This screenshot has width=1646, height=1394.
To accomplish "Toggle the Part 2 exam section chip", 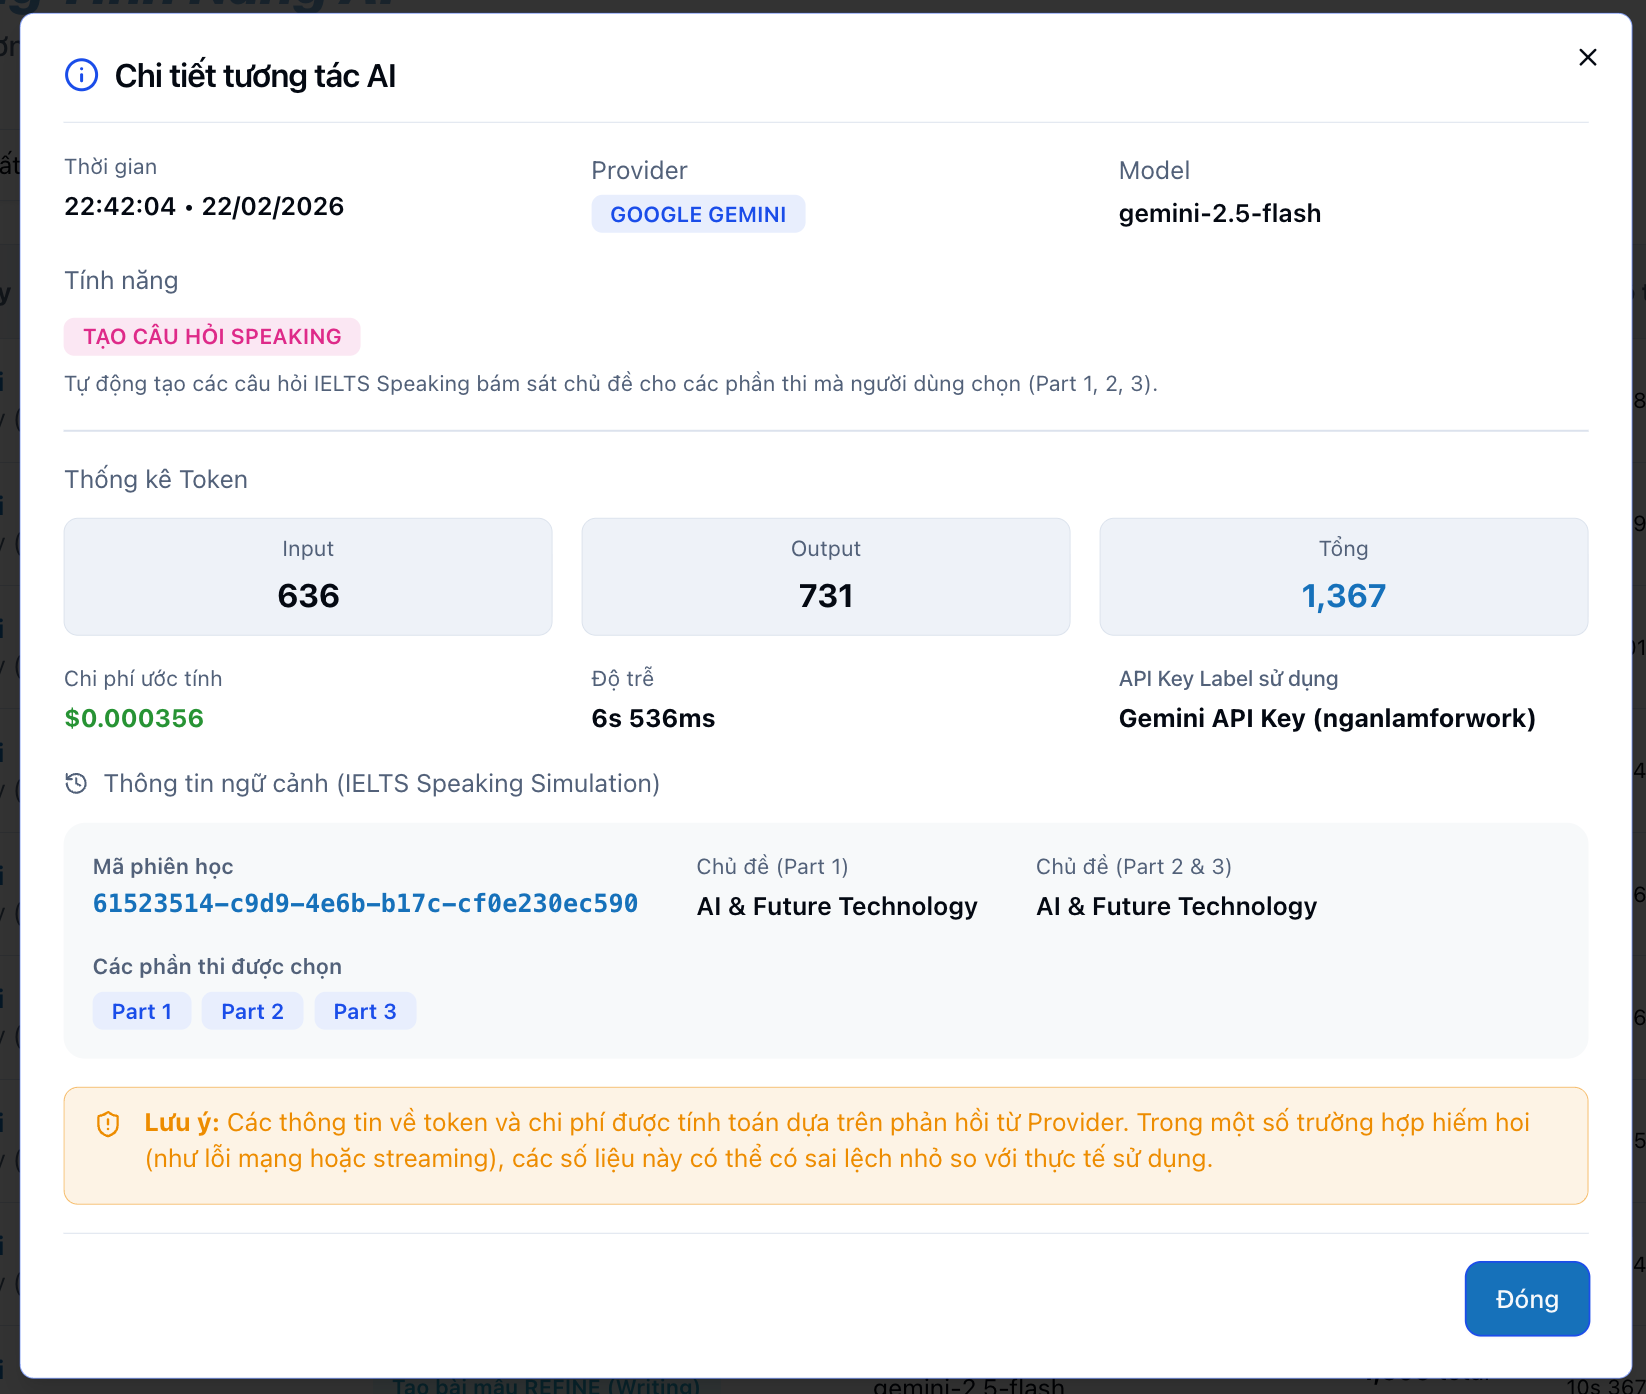I will (x=252, y=1010).
